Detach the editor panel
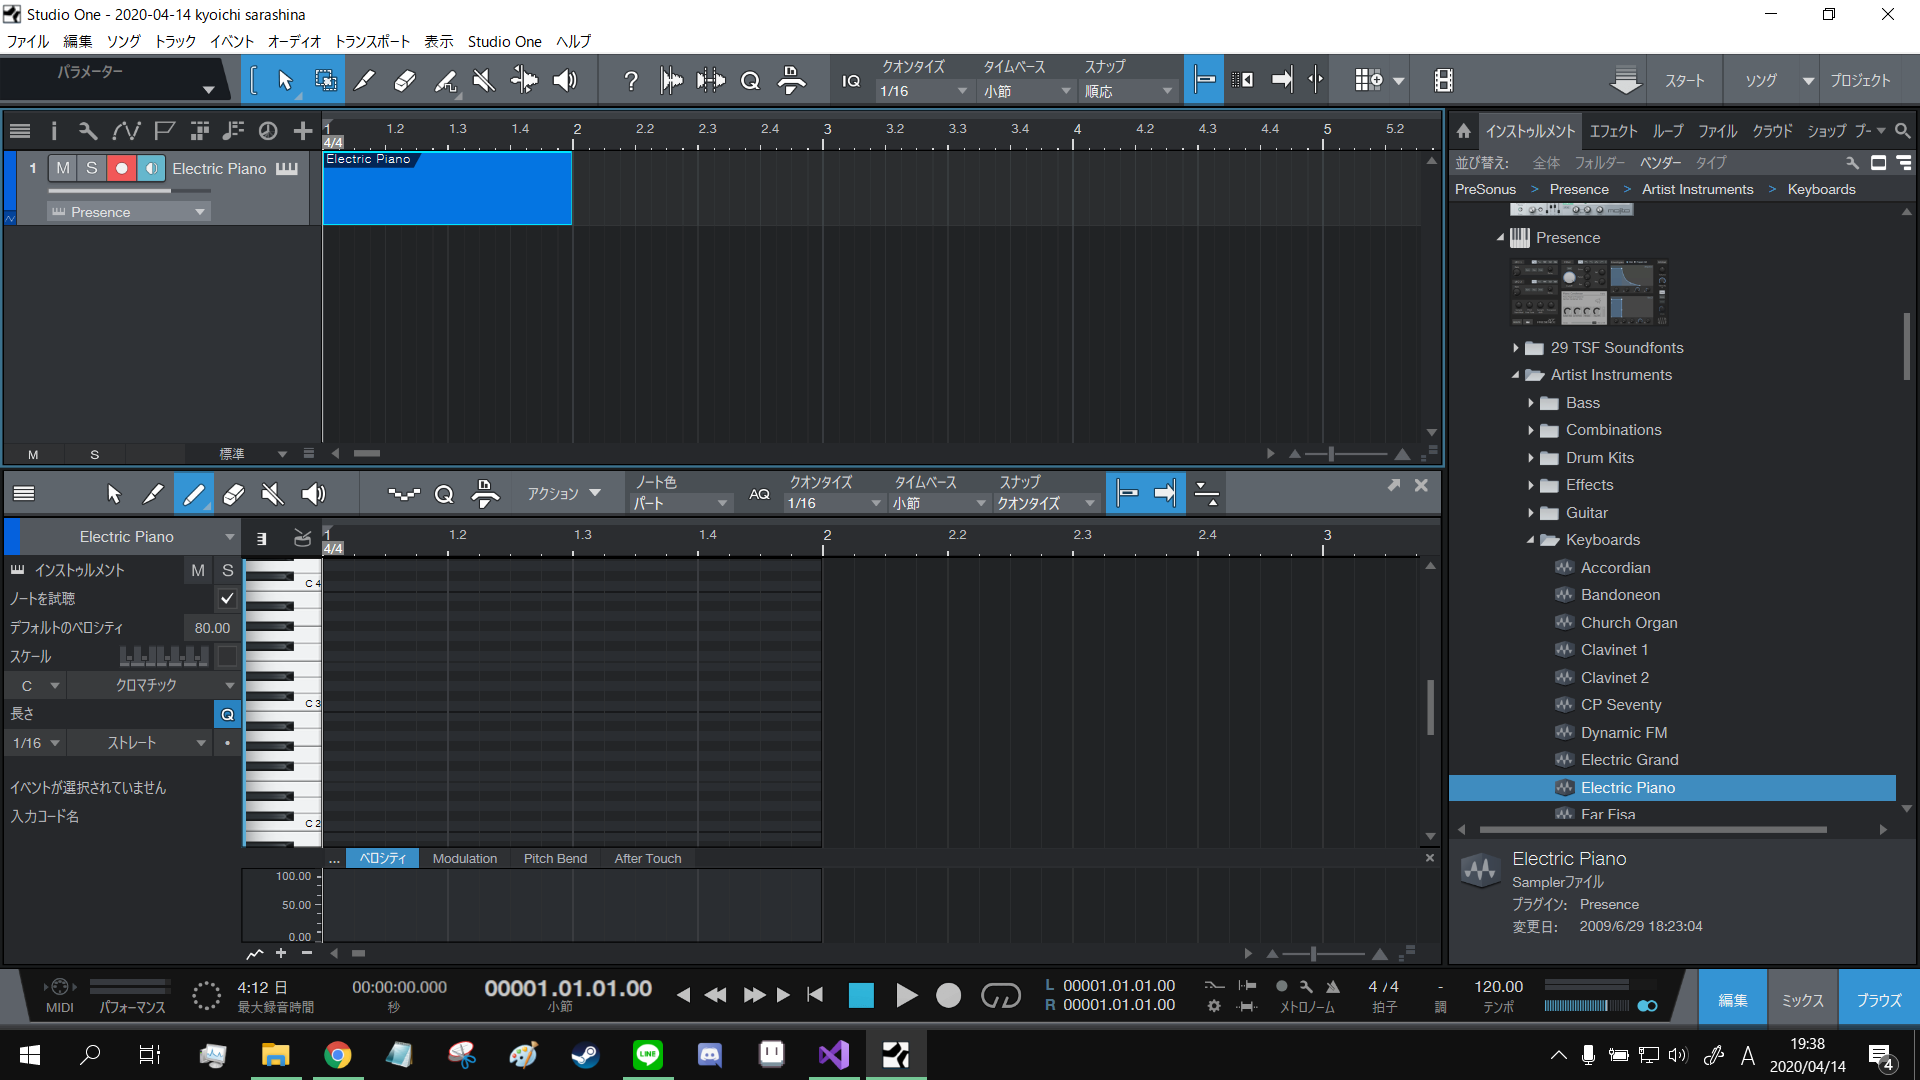 [1394, 485]
